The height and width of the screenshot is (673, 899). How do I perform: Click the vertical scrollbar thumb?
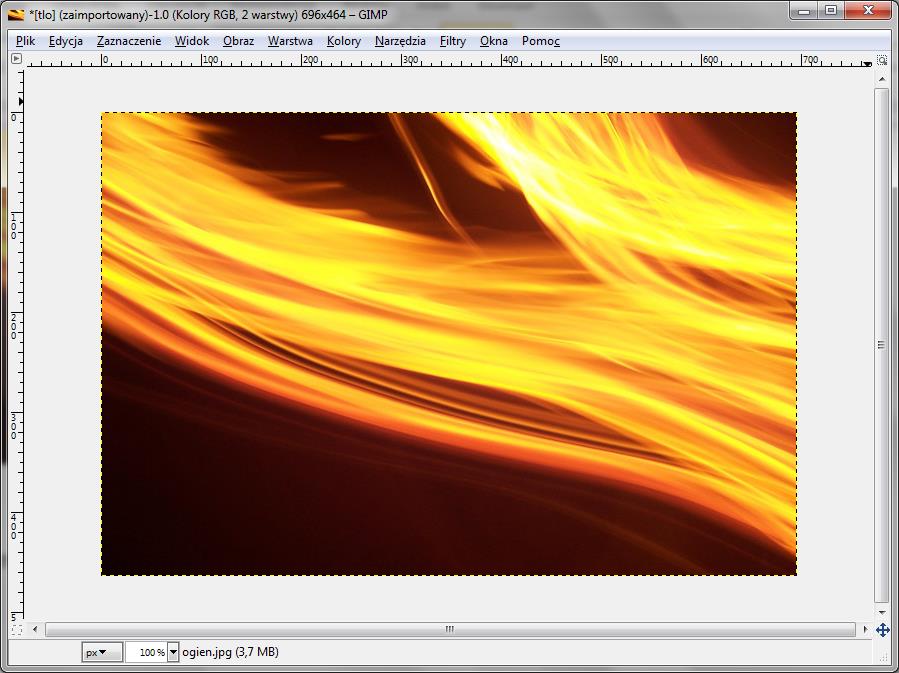click(882, 345)
